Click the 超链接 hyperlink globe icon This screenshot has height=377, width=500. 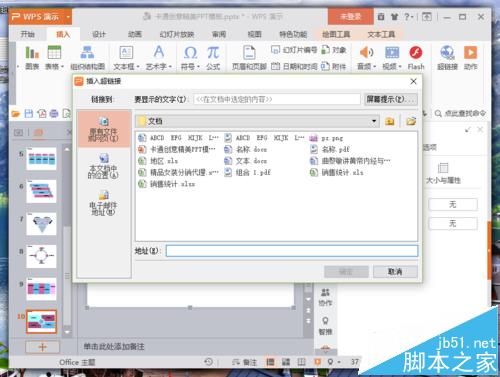tap(447, 52)
